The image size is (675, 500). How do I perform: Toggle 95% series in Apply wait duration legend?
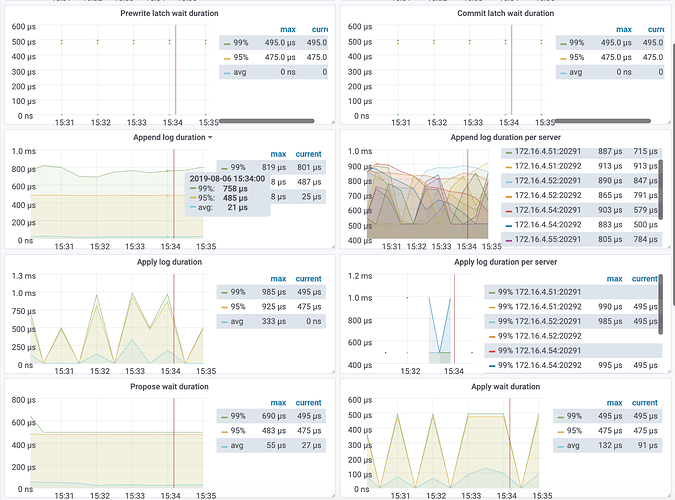coord(574,431)
